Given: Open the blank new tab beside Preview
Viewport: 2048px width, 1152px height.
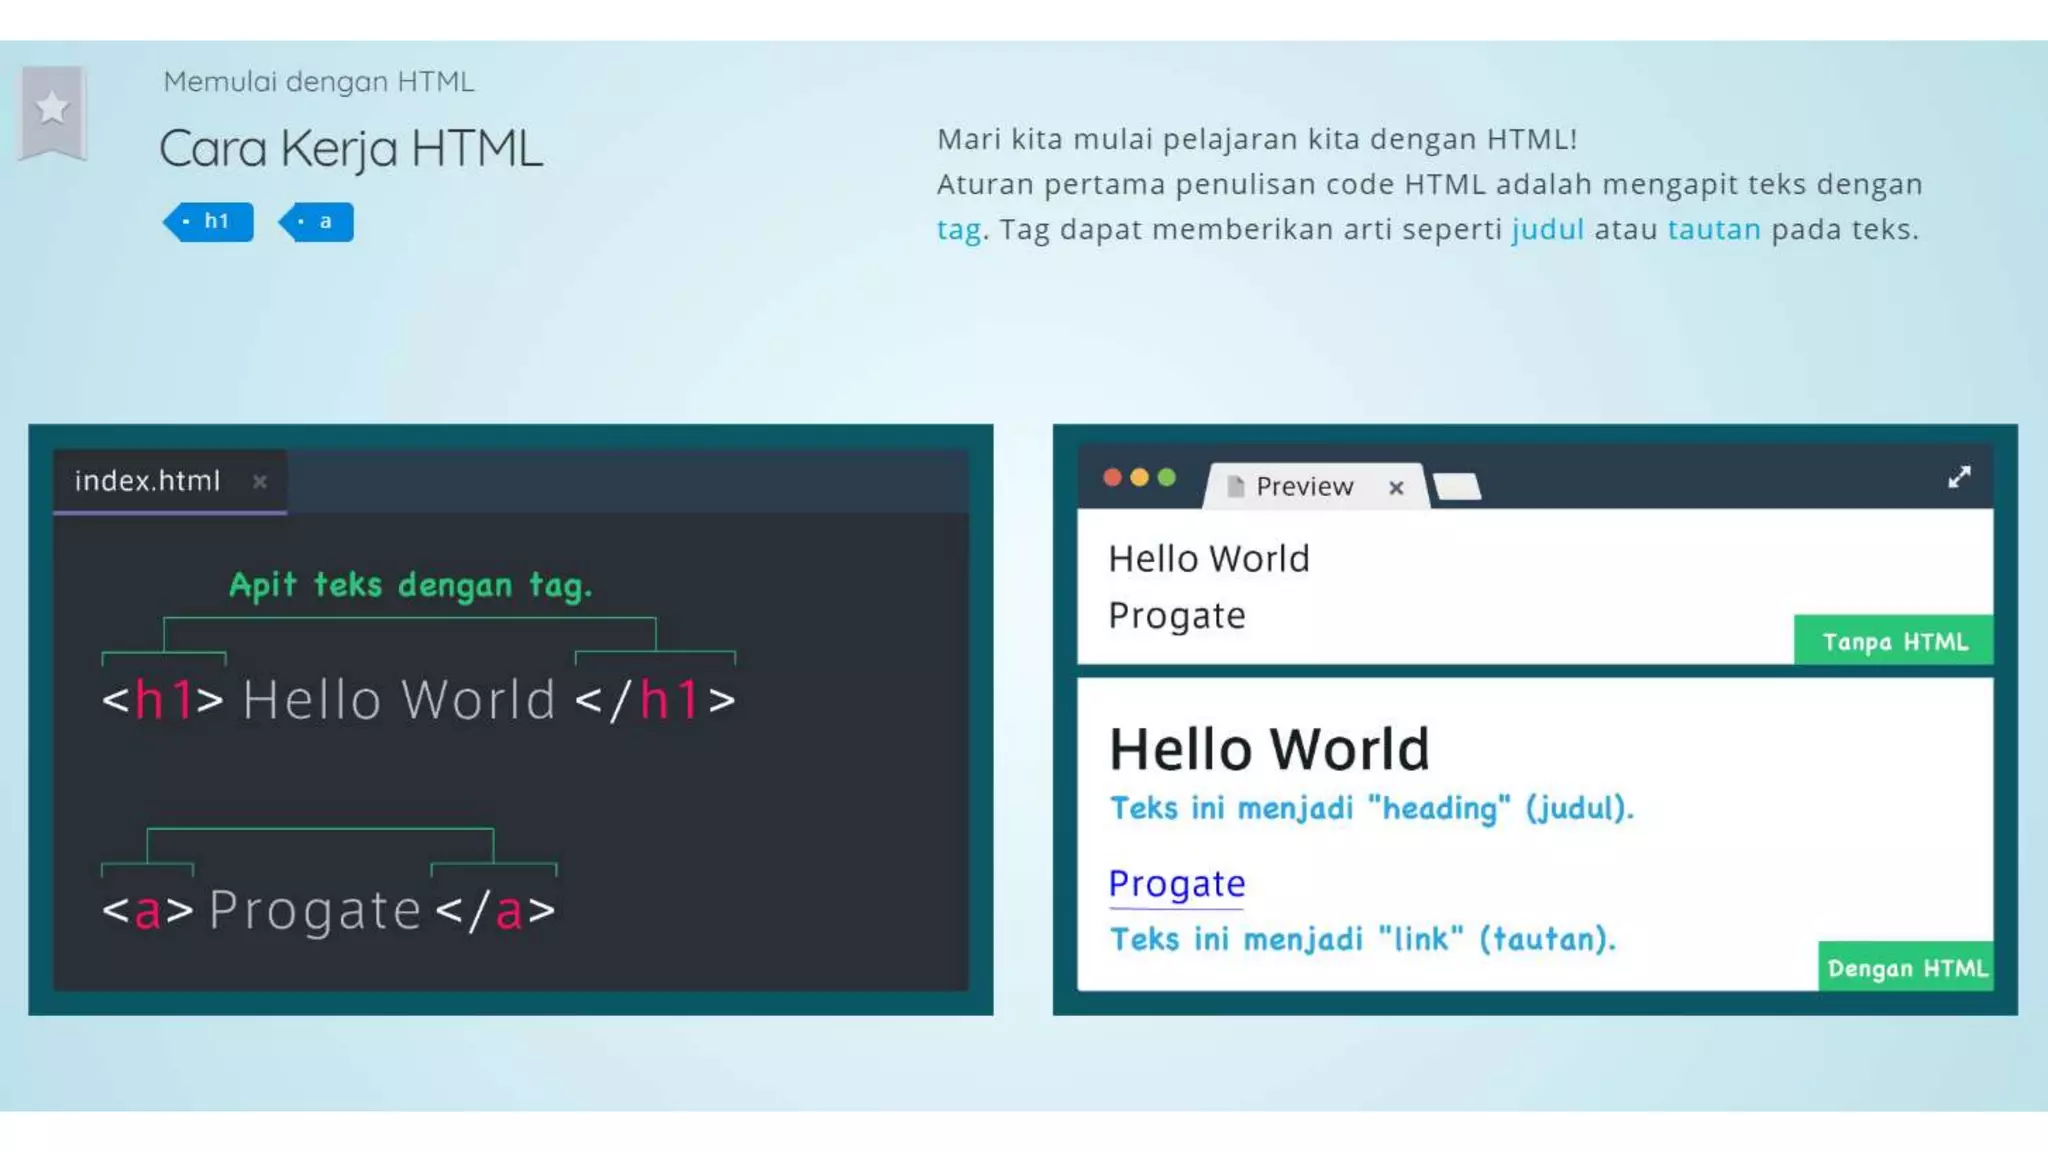Looking at the screenshot, I should coord(1457,487).
